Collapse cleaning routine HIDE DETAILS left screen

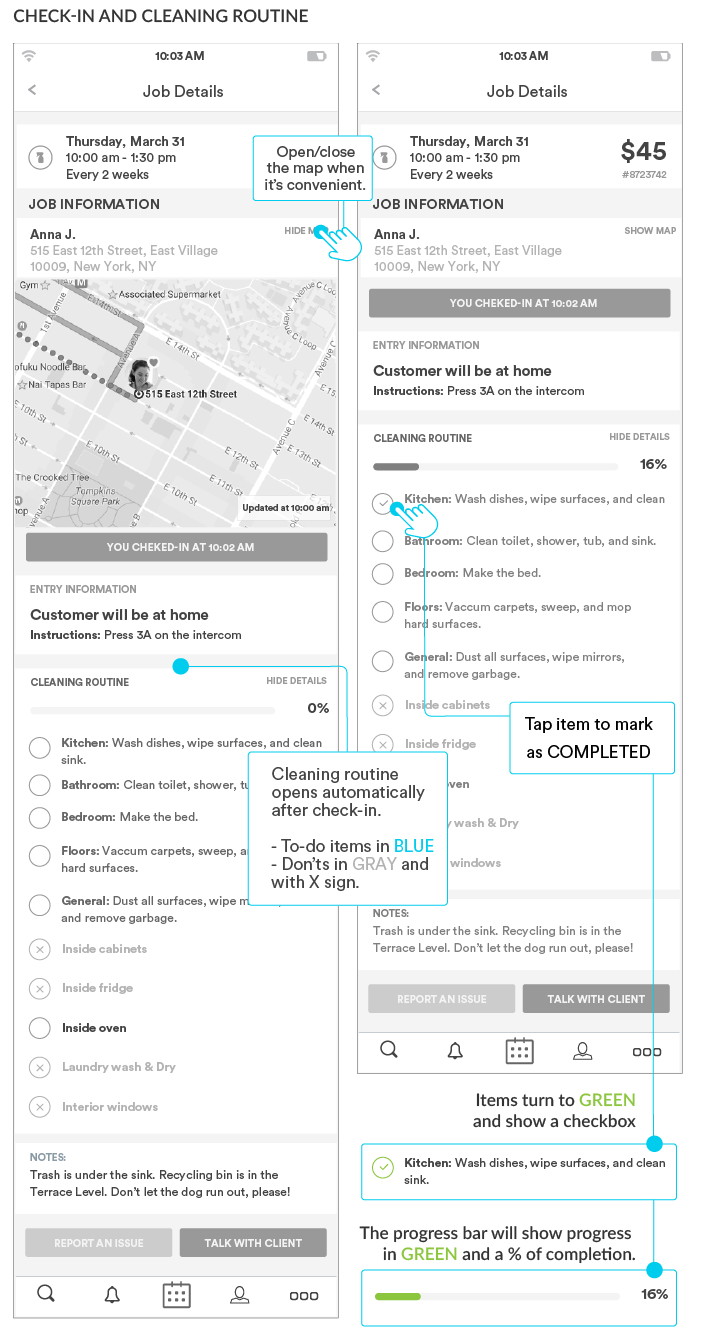296,681
